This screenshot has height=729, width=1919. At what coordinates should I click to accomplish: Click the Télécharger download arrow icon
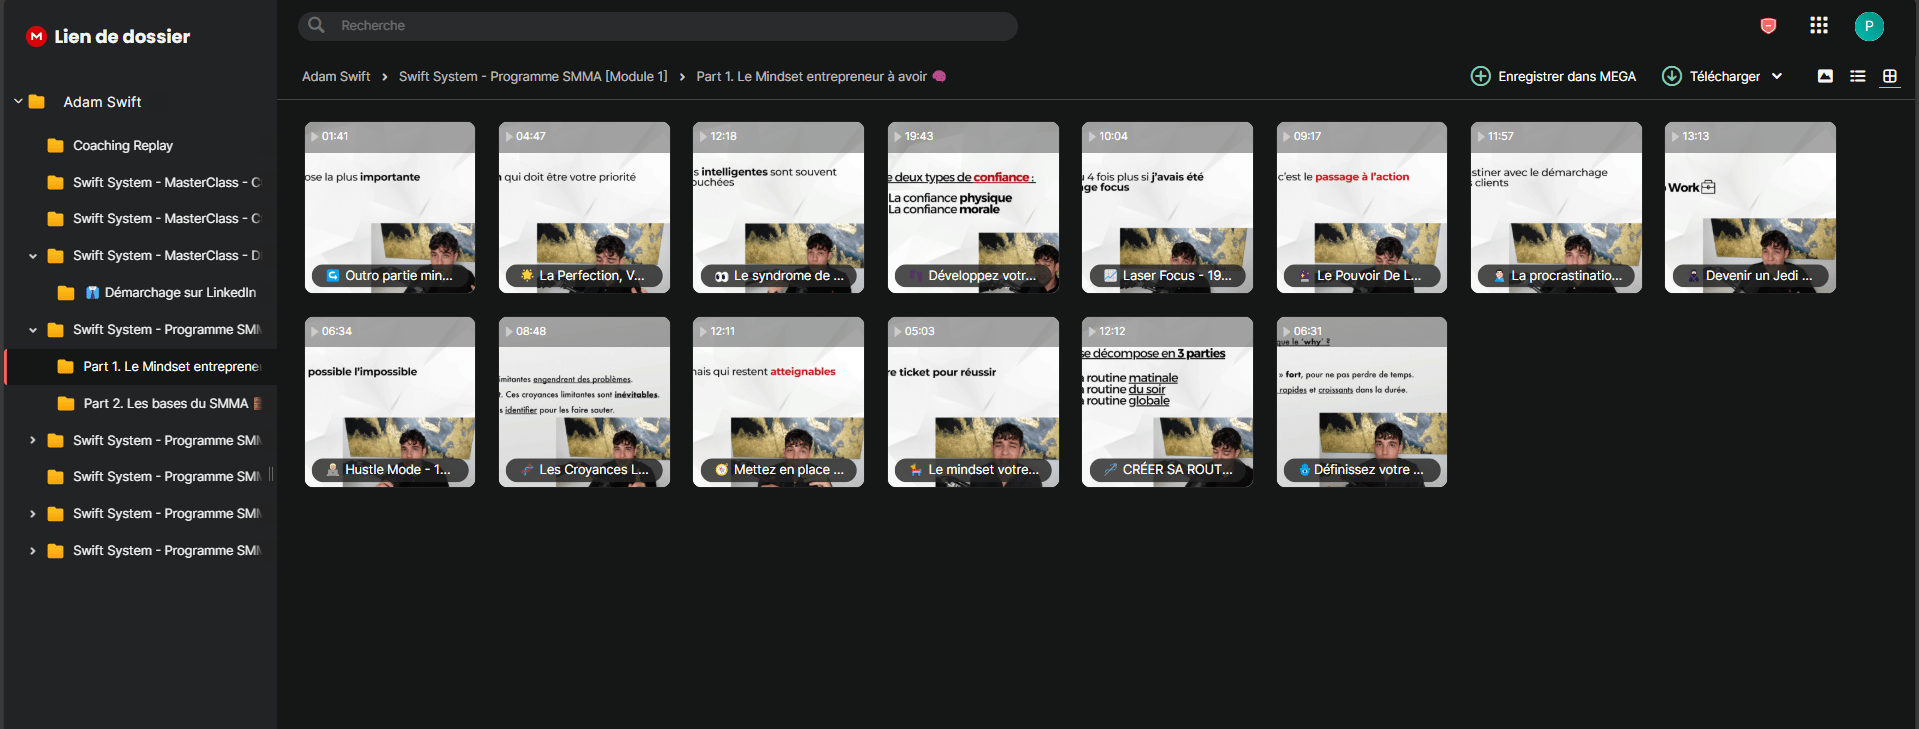pos(1671,76)
